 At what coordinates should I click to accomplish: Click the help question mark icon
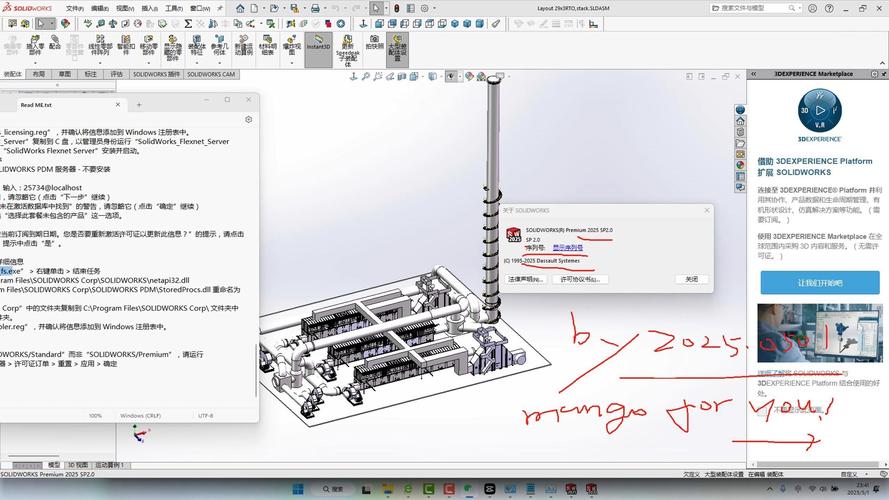(829, 9)
